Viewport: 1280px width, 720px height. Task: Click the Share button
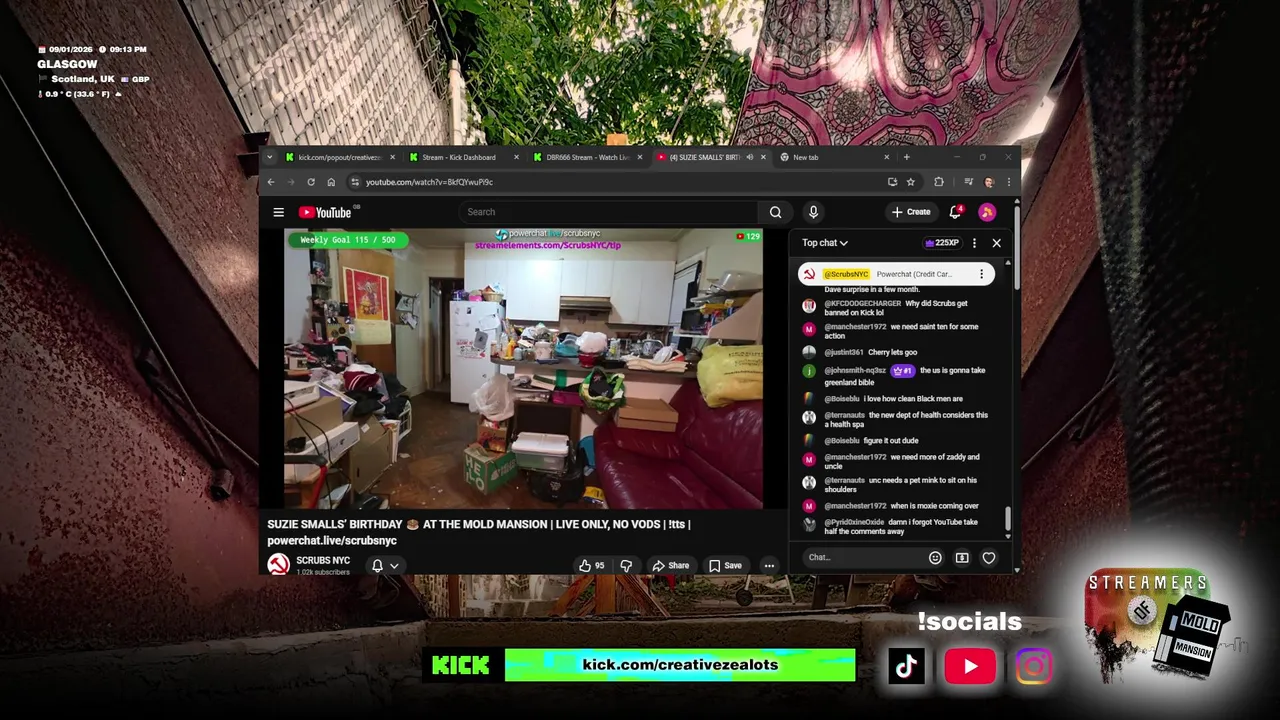(671, 566)
